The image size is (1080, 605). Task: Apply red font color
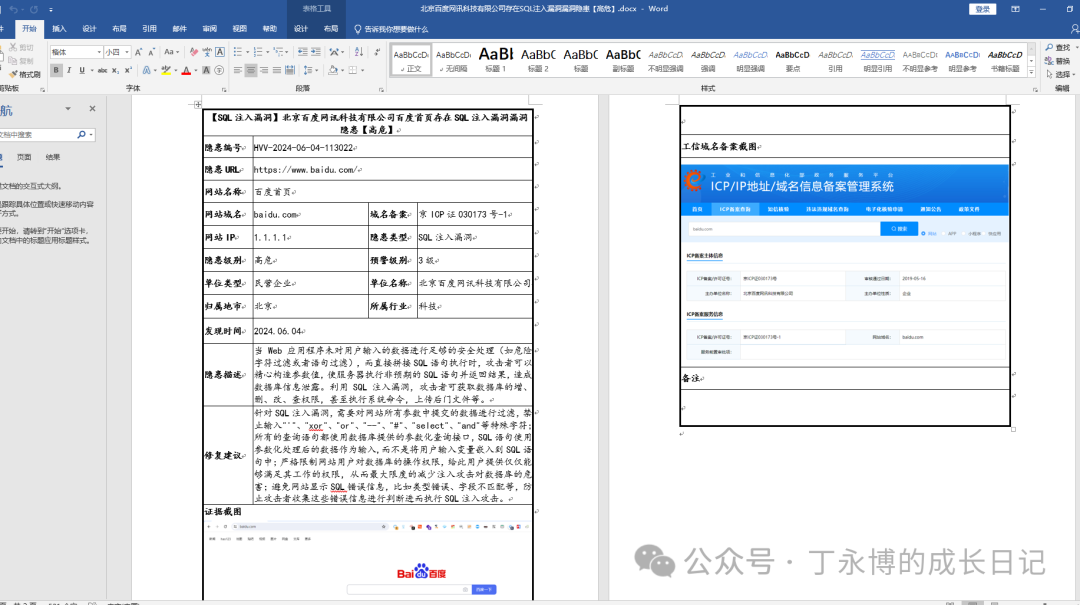pos(186,70)
